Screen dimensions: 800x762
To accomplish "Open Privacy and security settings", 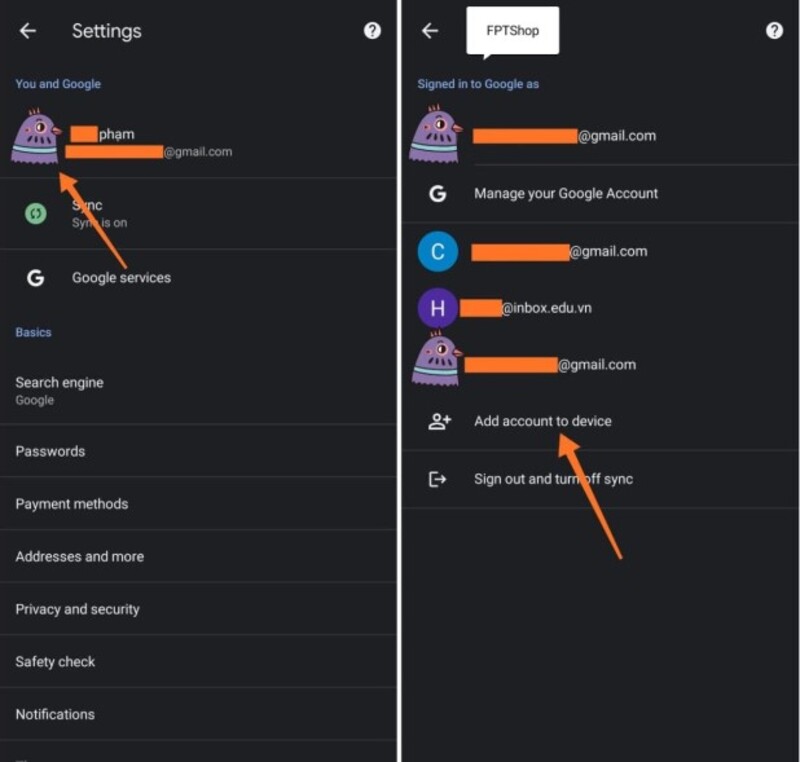I will click(198, 609).
